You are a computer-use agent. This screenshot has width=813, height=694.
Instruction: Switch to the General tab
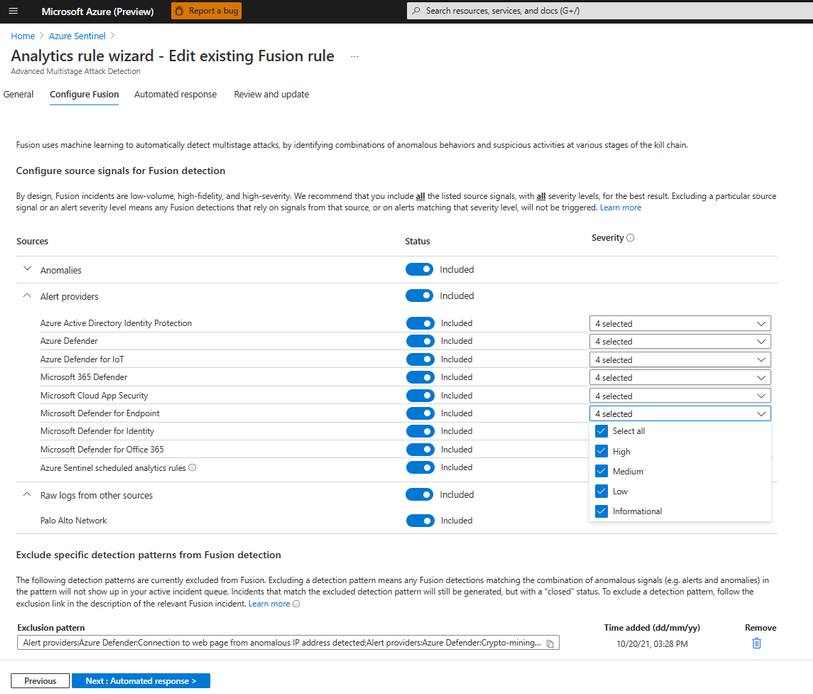click(18, 94)
